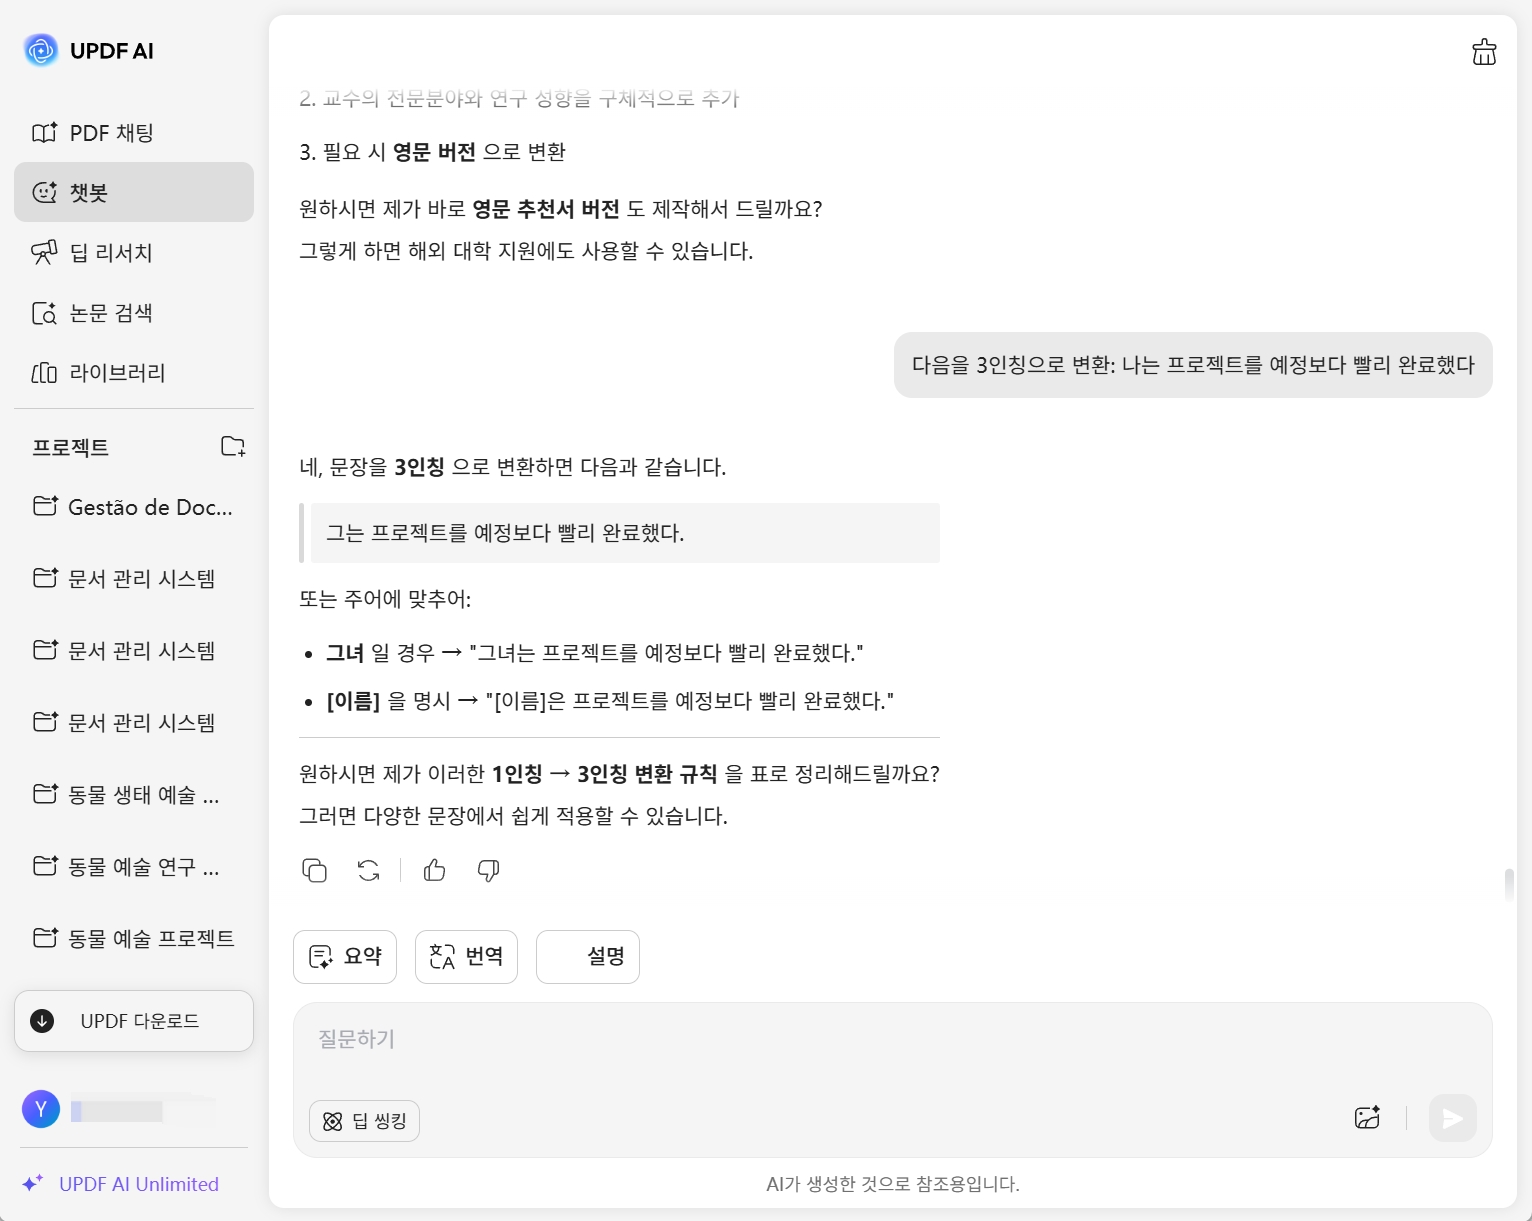Viewport: 1532px width, 1221px height.
Task: Regenerate the AI response
Action: (x=368, y=870)
